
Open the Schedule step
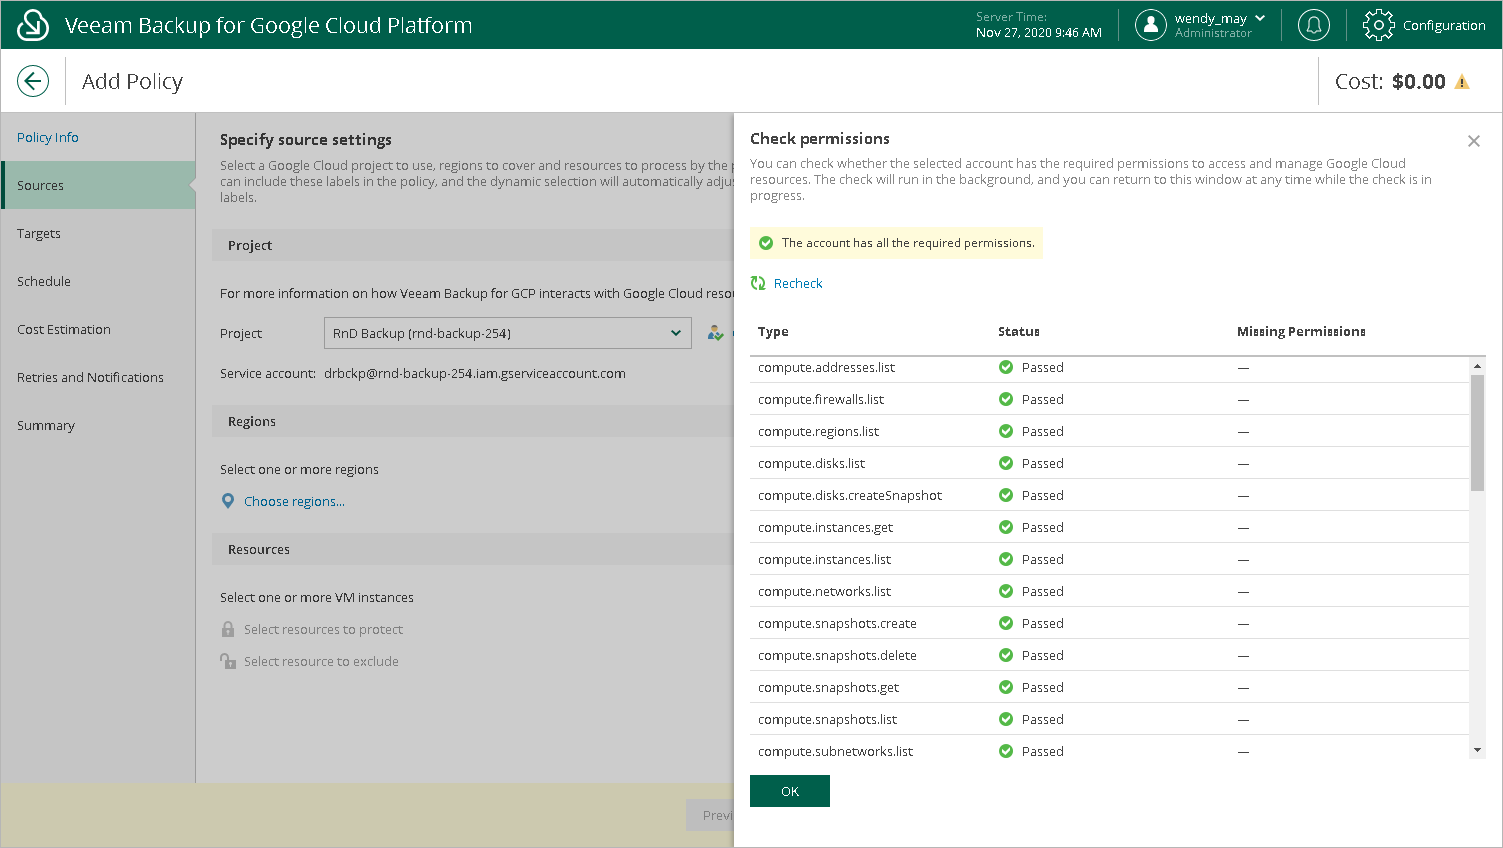44,281
